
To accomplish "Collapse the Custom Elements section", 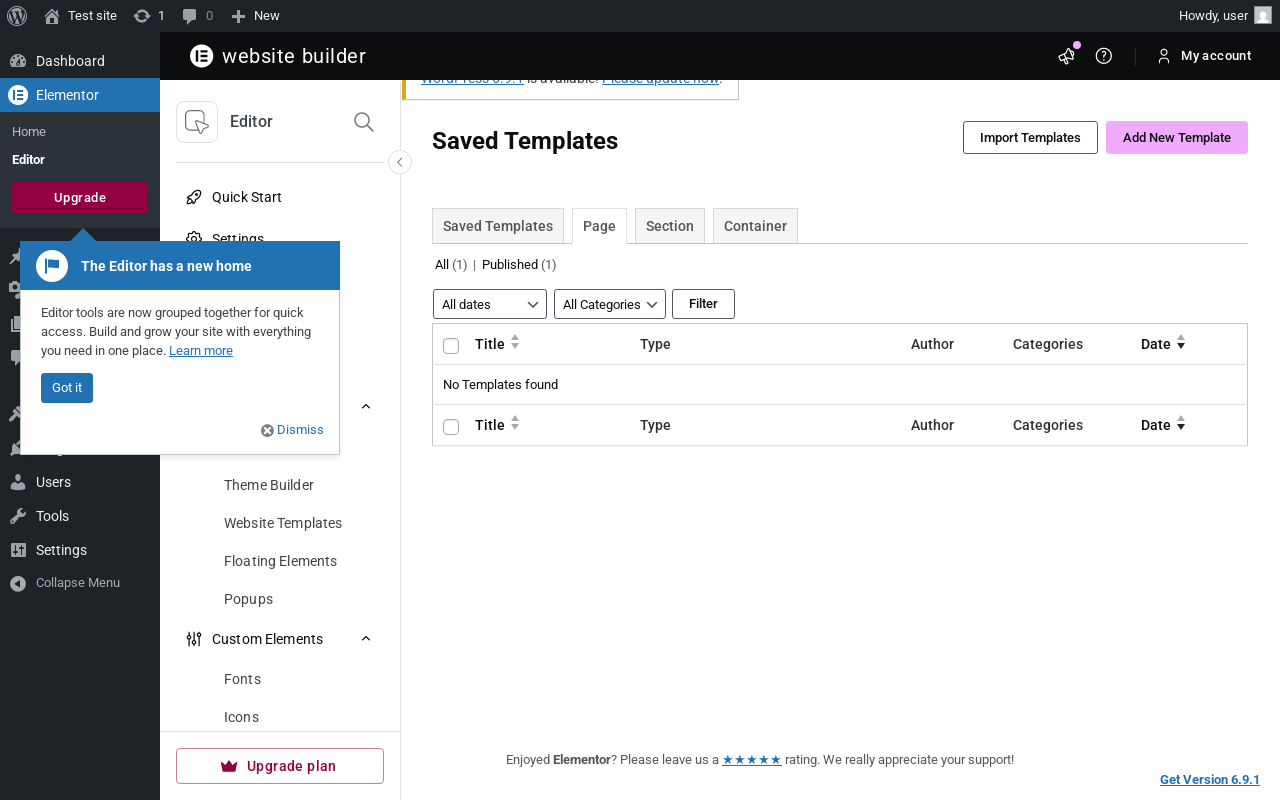I will [x=366, y=639].
